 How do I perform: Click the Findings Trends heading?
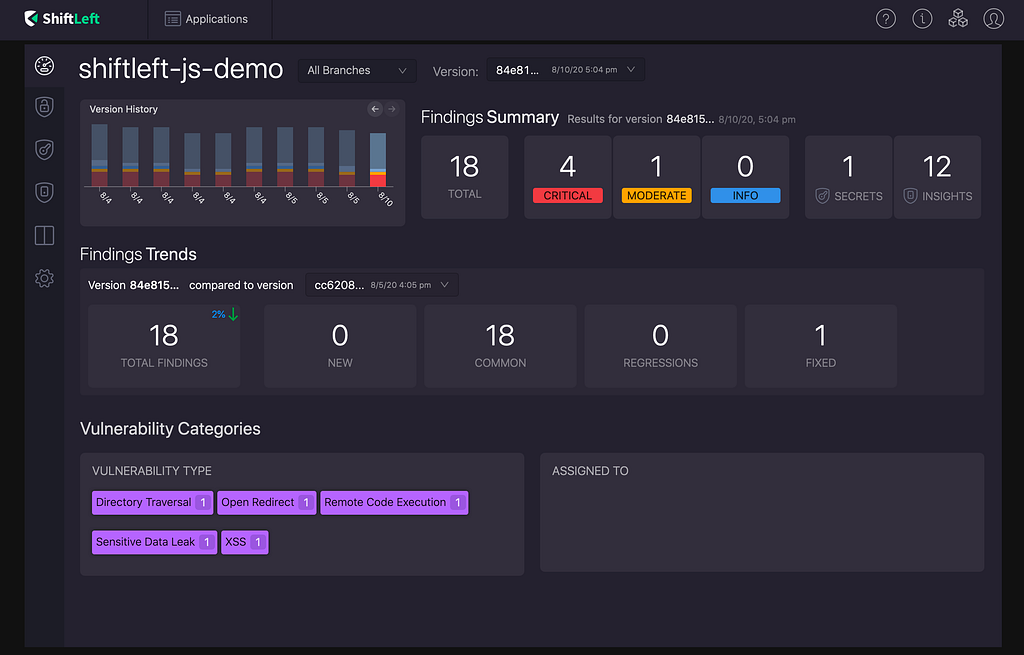138,254
